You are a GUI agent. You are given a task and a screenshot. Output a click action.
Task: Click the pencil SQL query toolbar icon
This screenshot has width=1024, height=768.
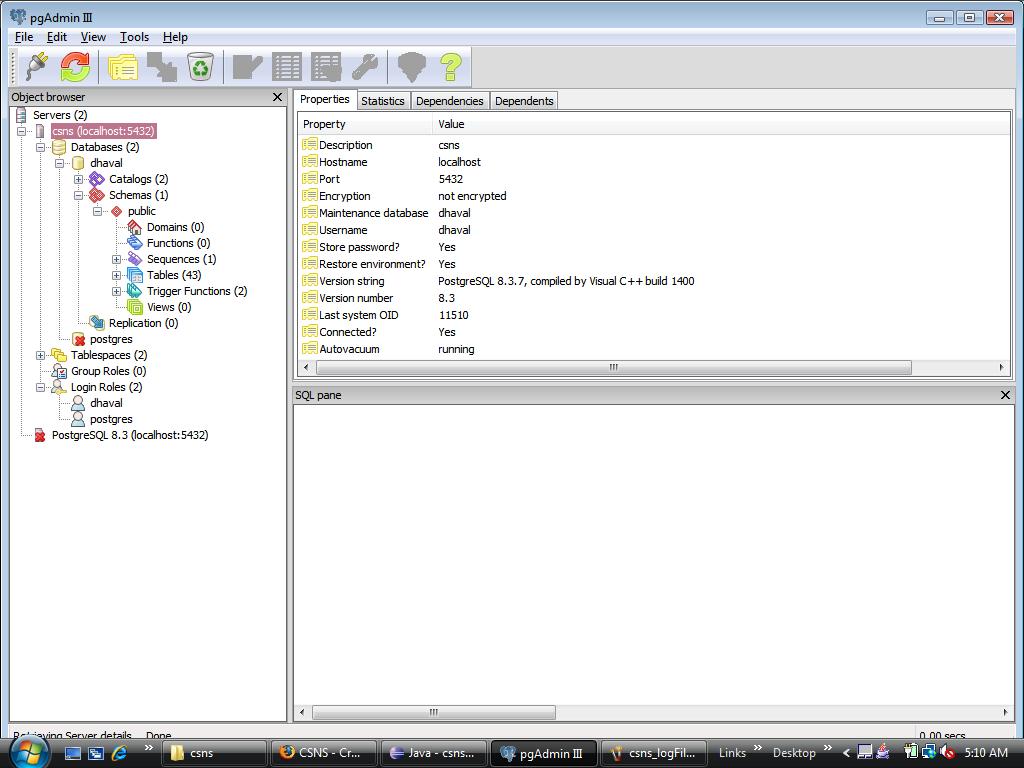coord(247,67)
